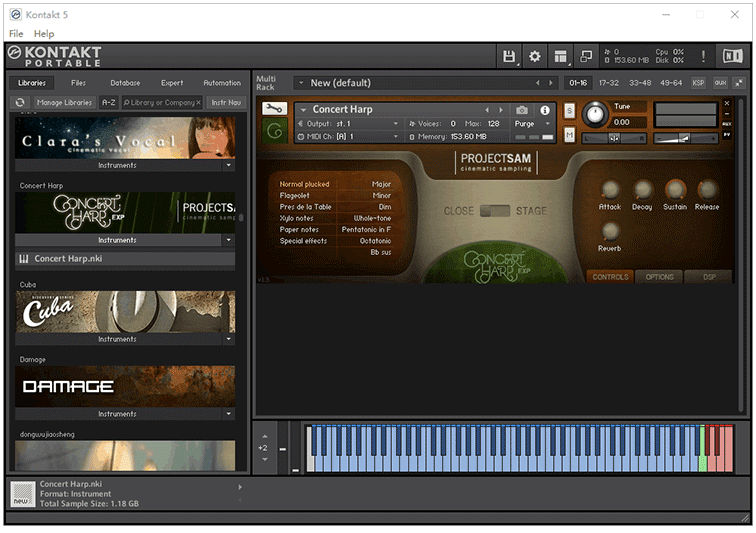The width and height of the screenshot is (756, 533).
Task: Expand Clara's Vocal Instruments dropdown arrow
Action: [x=229, y=165]
